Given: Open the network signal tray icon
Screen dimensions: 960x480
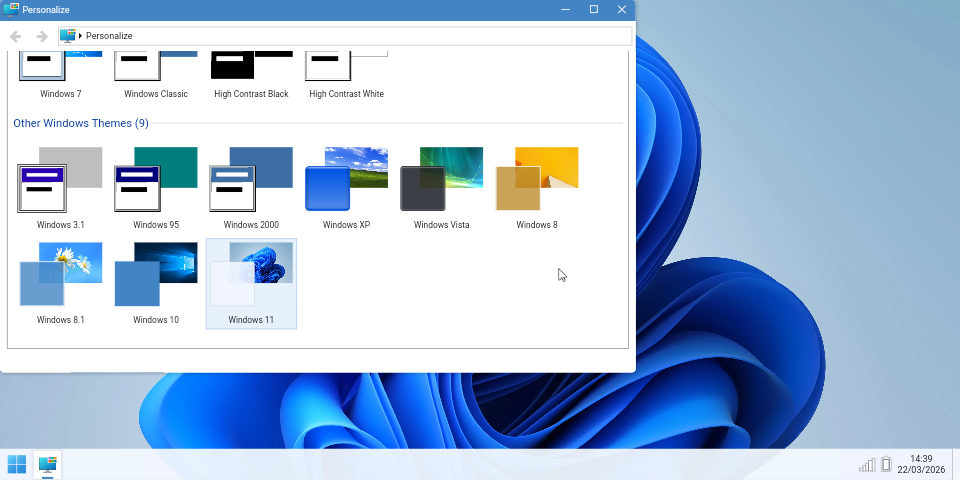Looking at the screenshot, I should [x=867, y=465].
